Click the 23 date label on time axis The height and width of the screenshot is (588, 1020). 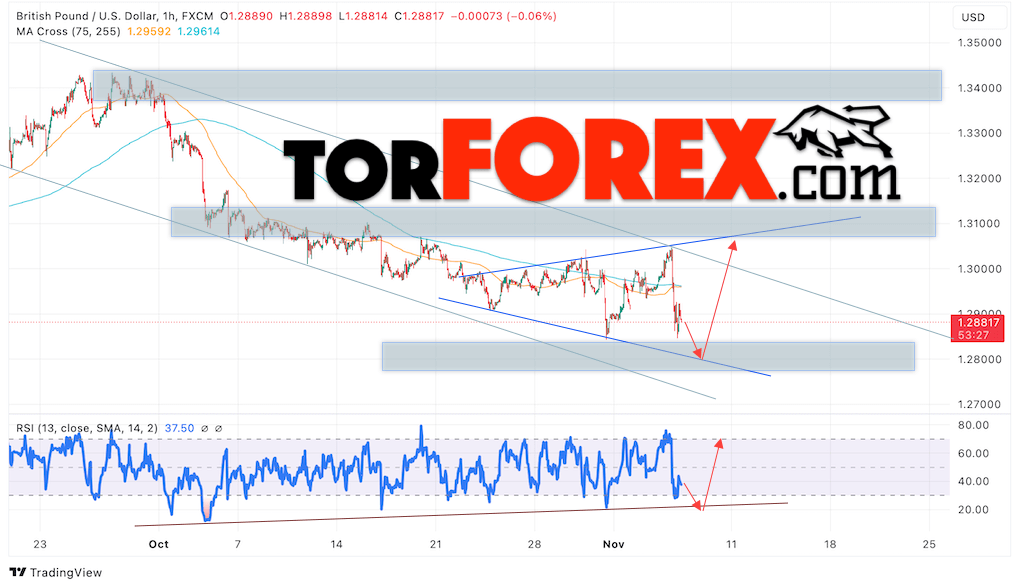pos(40,544)
